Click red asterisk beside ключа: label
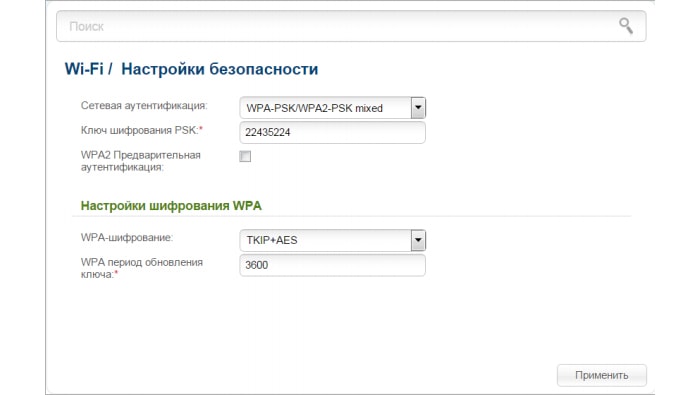 coord(117,273)
